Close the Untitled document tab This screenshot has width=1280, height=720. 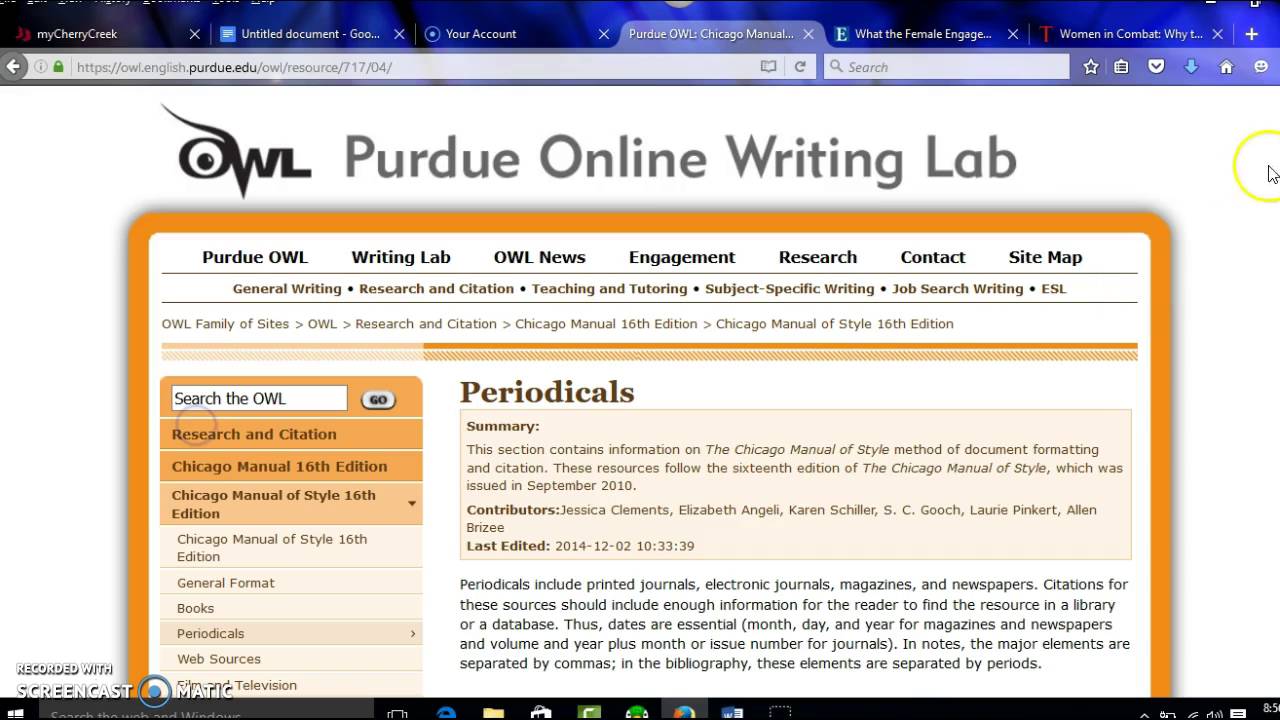pyautogui.click(x=399, y=34)
